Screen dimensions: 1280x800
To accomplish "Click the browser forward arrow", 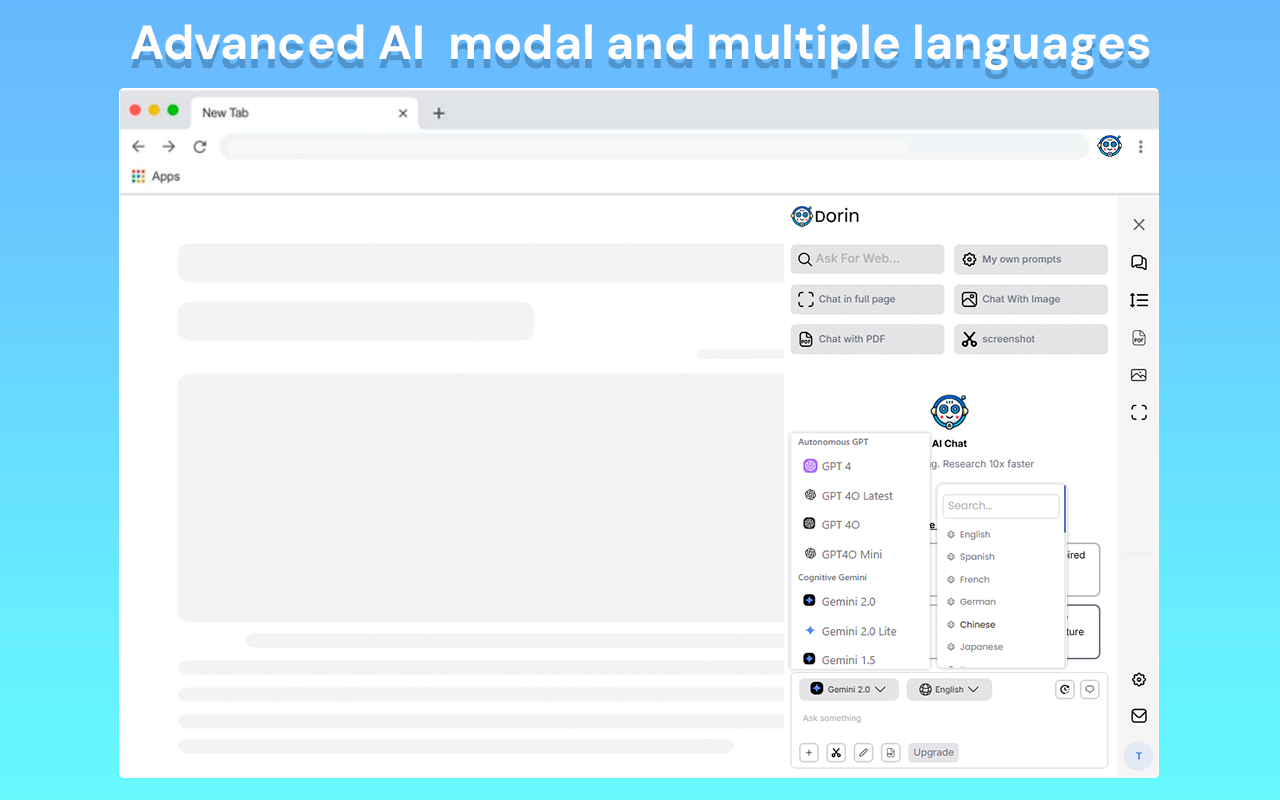I will click(169, 147).
